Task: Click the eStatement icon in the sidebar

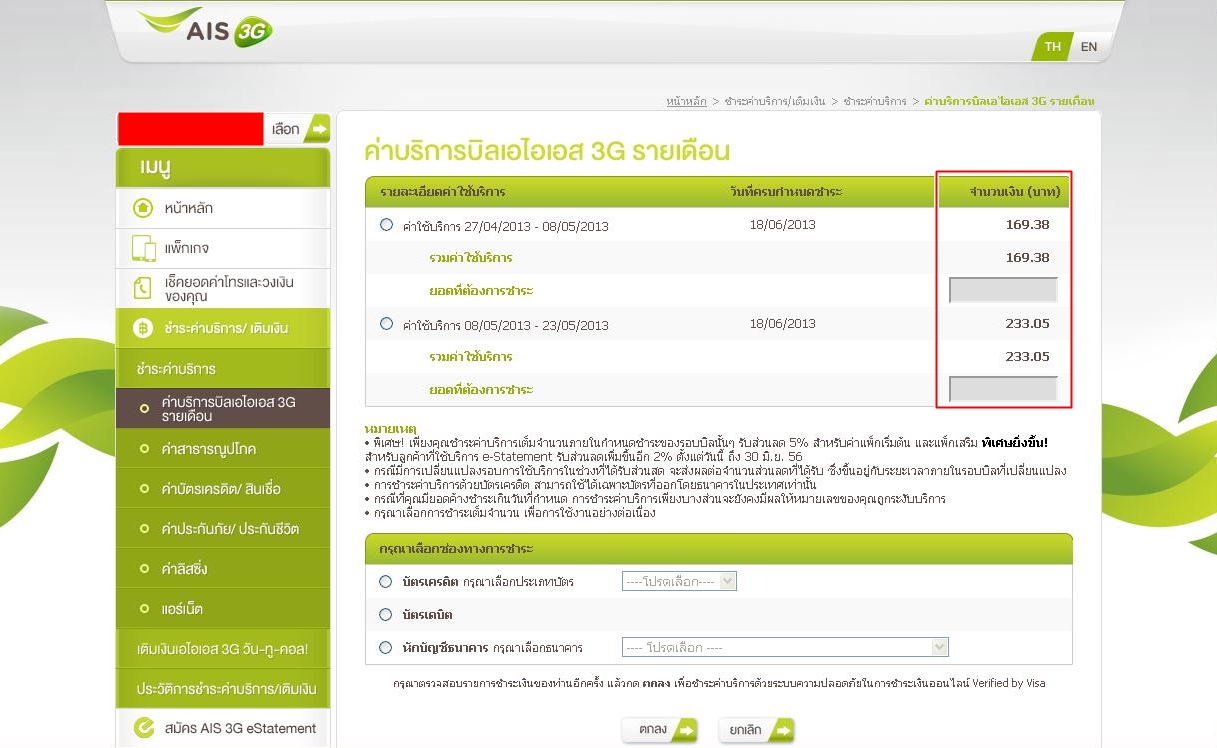Action: point(143,727)
